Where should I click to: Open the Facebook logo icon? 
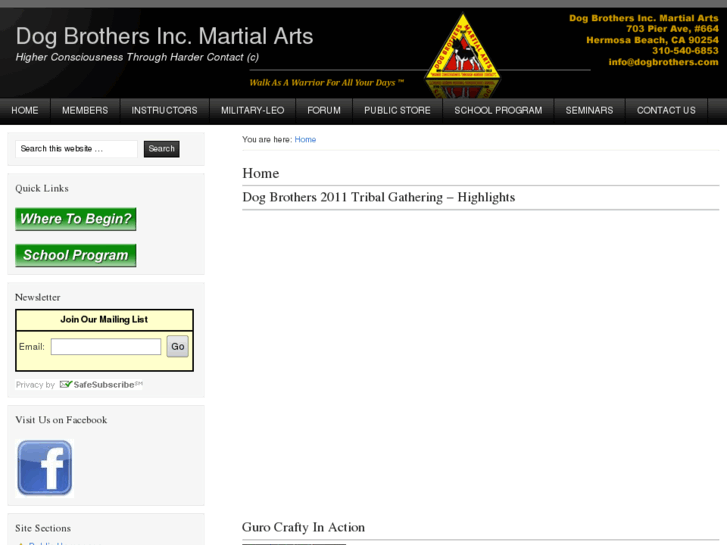point(45,468)
